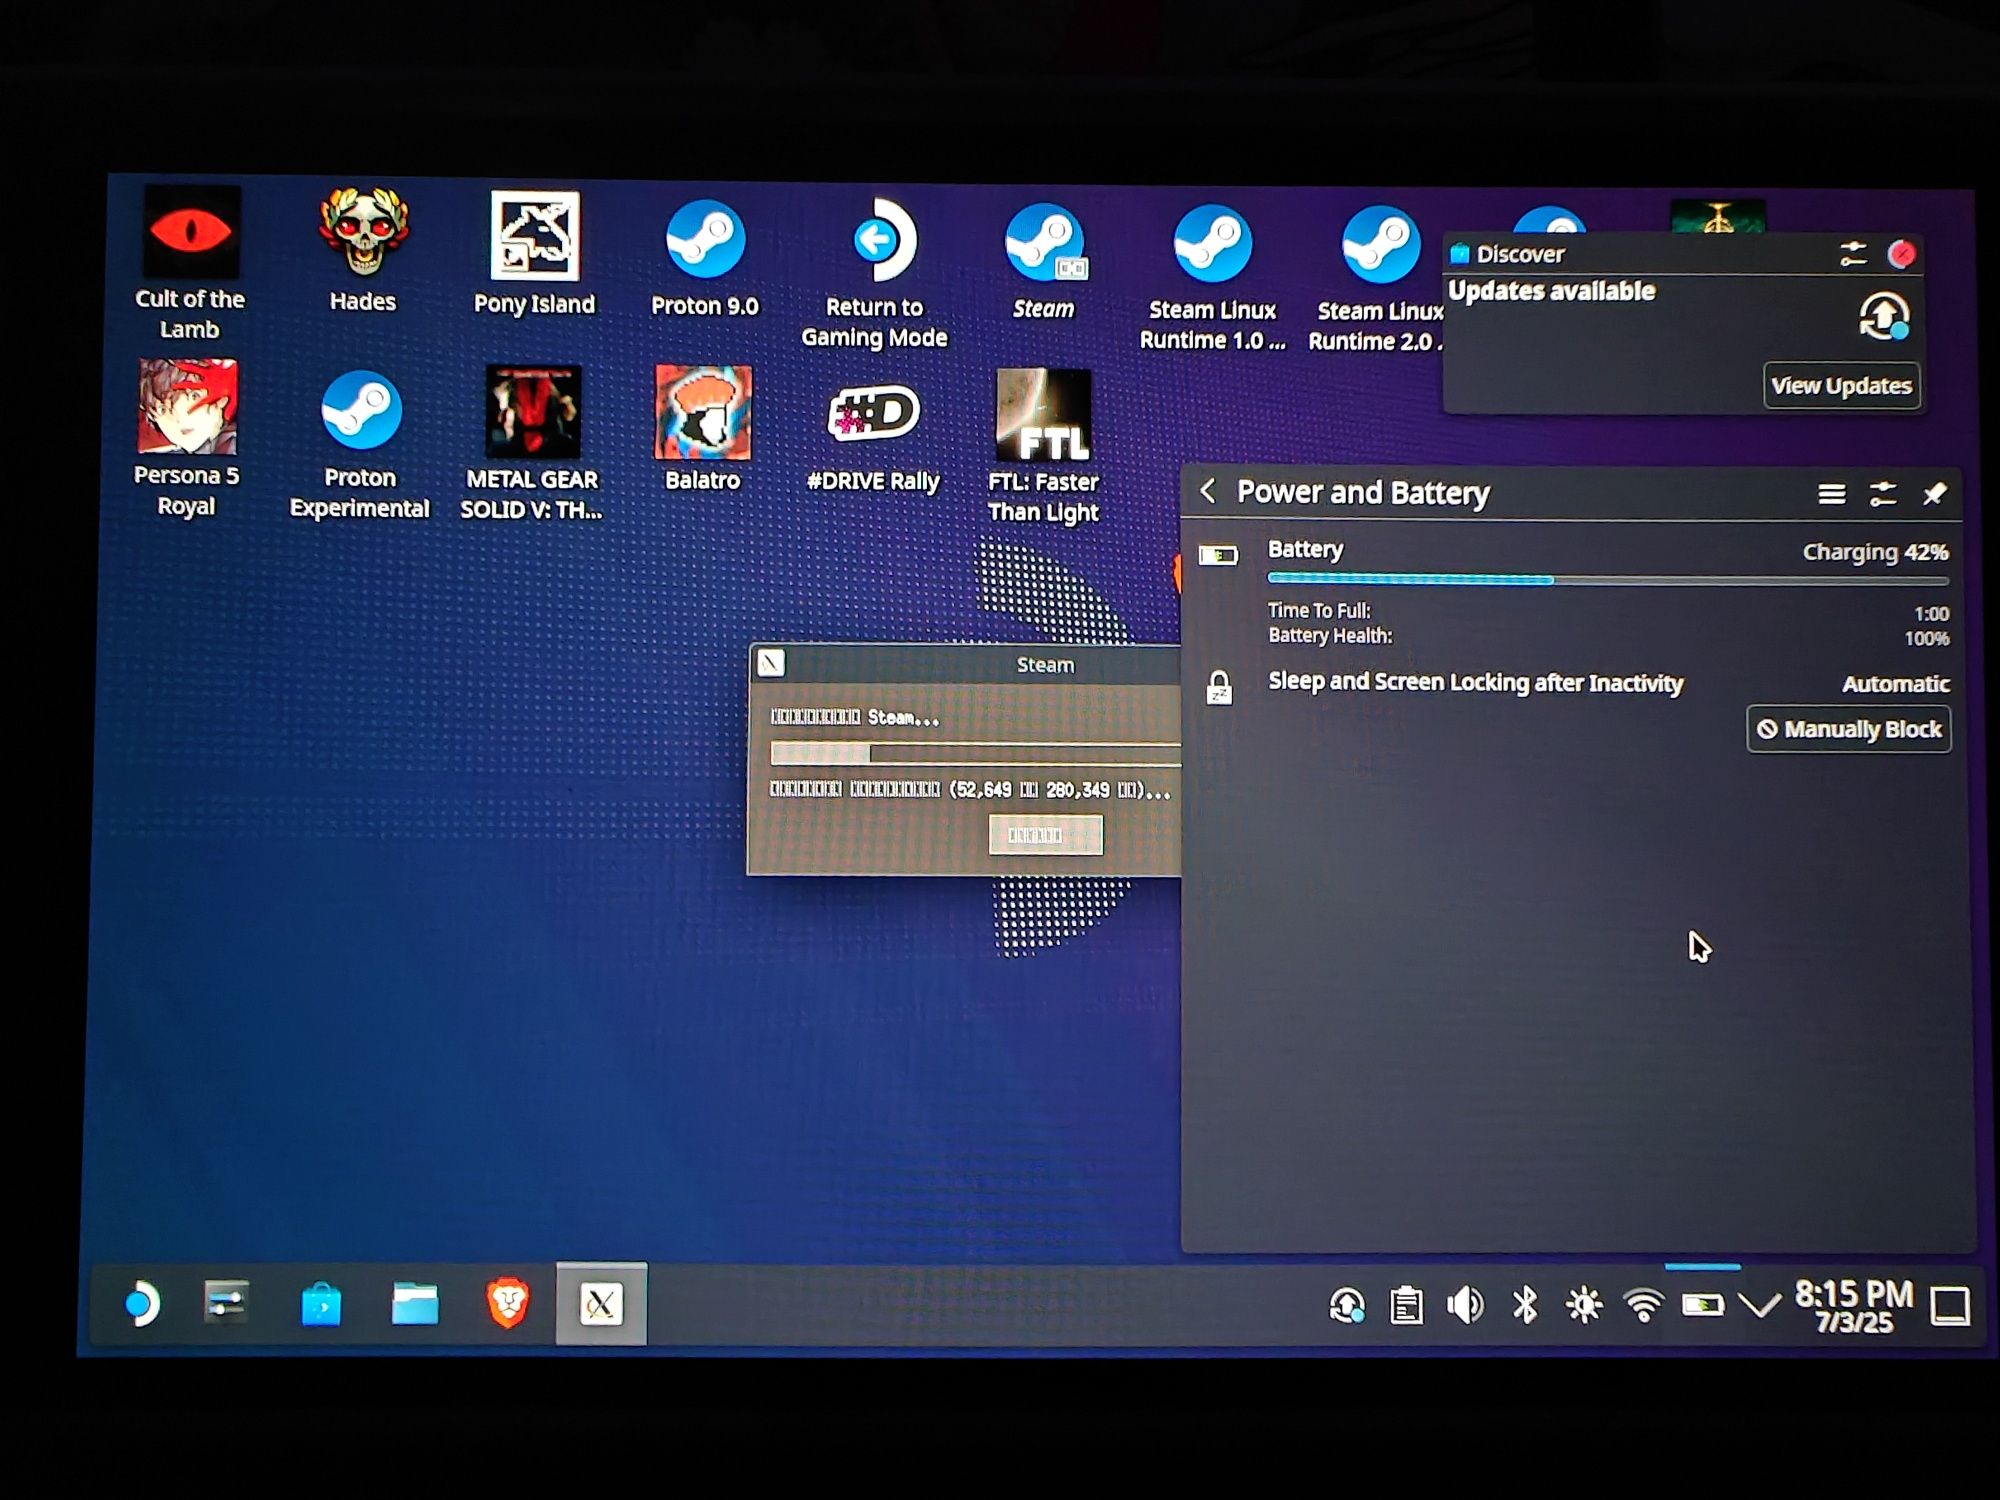Launch Brave browser from the taskbar
Image resolution: width=2000 pixels, height=1500 pixels.
click(508, 1304)
